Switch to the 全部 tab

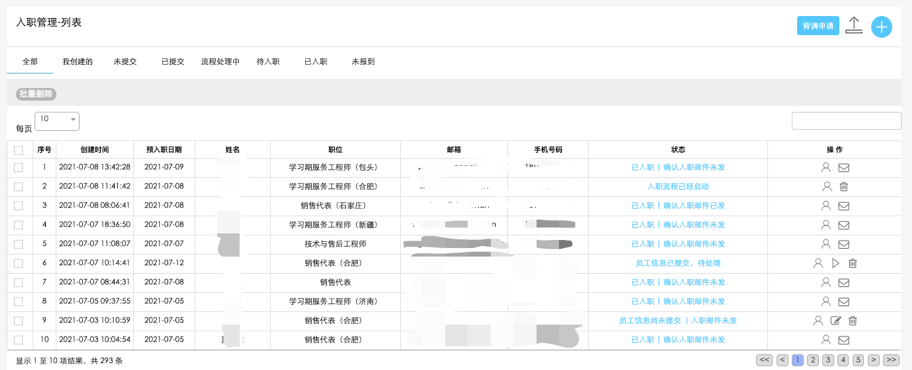tap(30, 61)
